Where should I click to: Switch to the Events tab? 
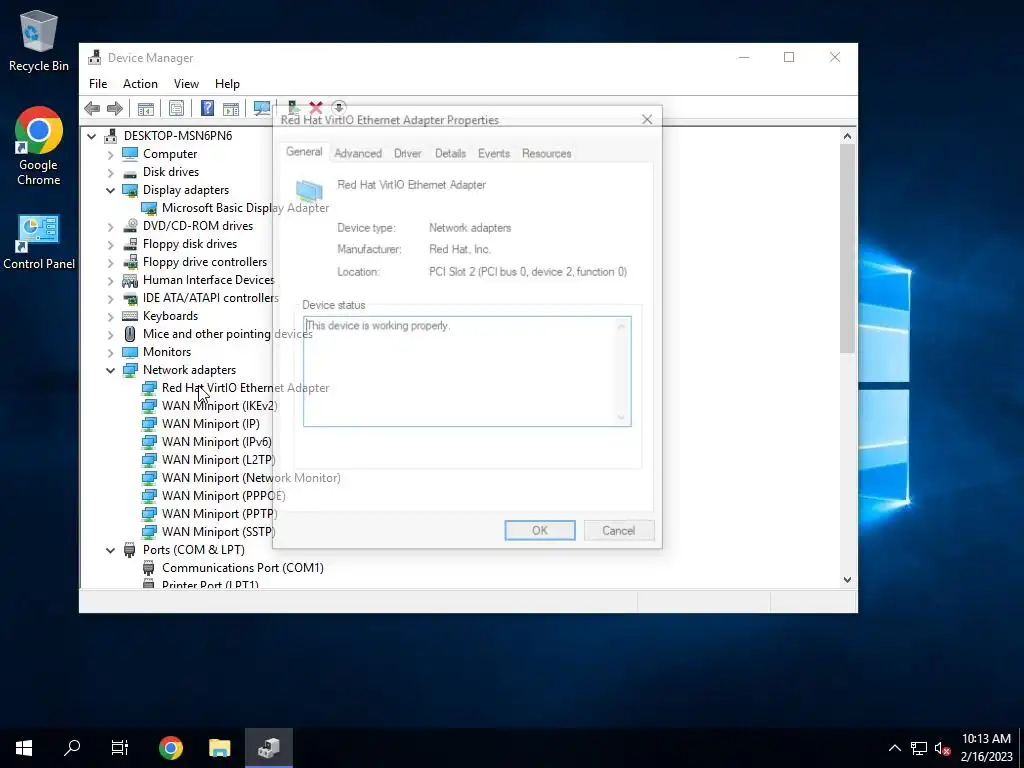[494, 153]
